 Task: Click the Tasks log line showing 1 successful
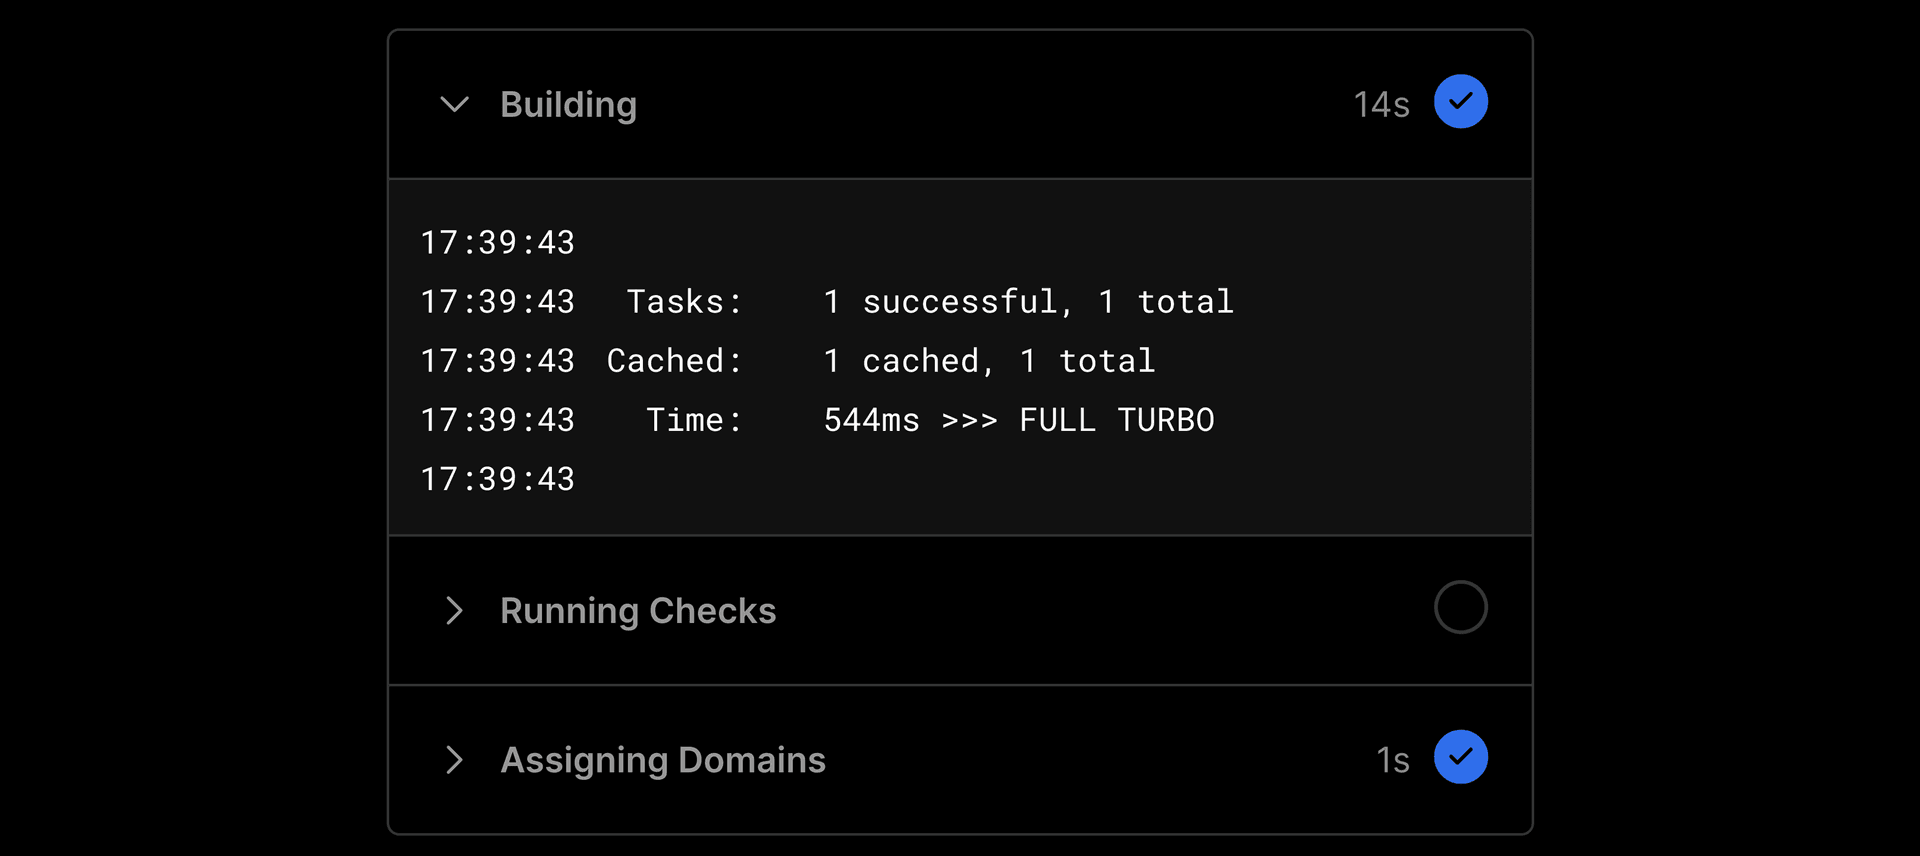[827, 301]
